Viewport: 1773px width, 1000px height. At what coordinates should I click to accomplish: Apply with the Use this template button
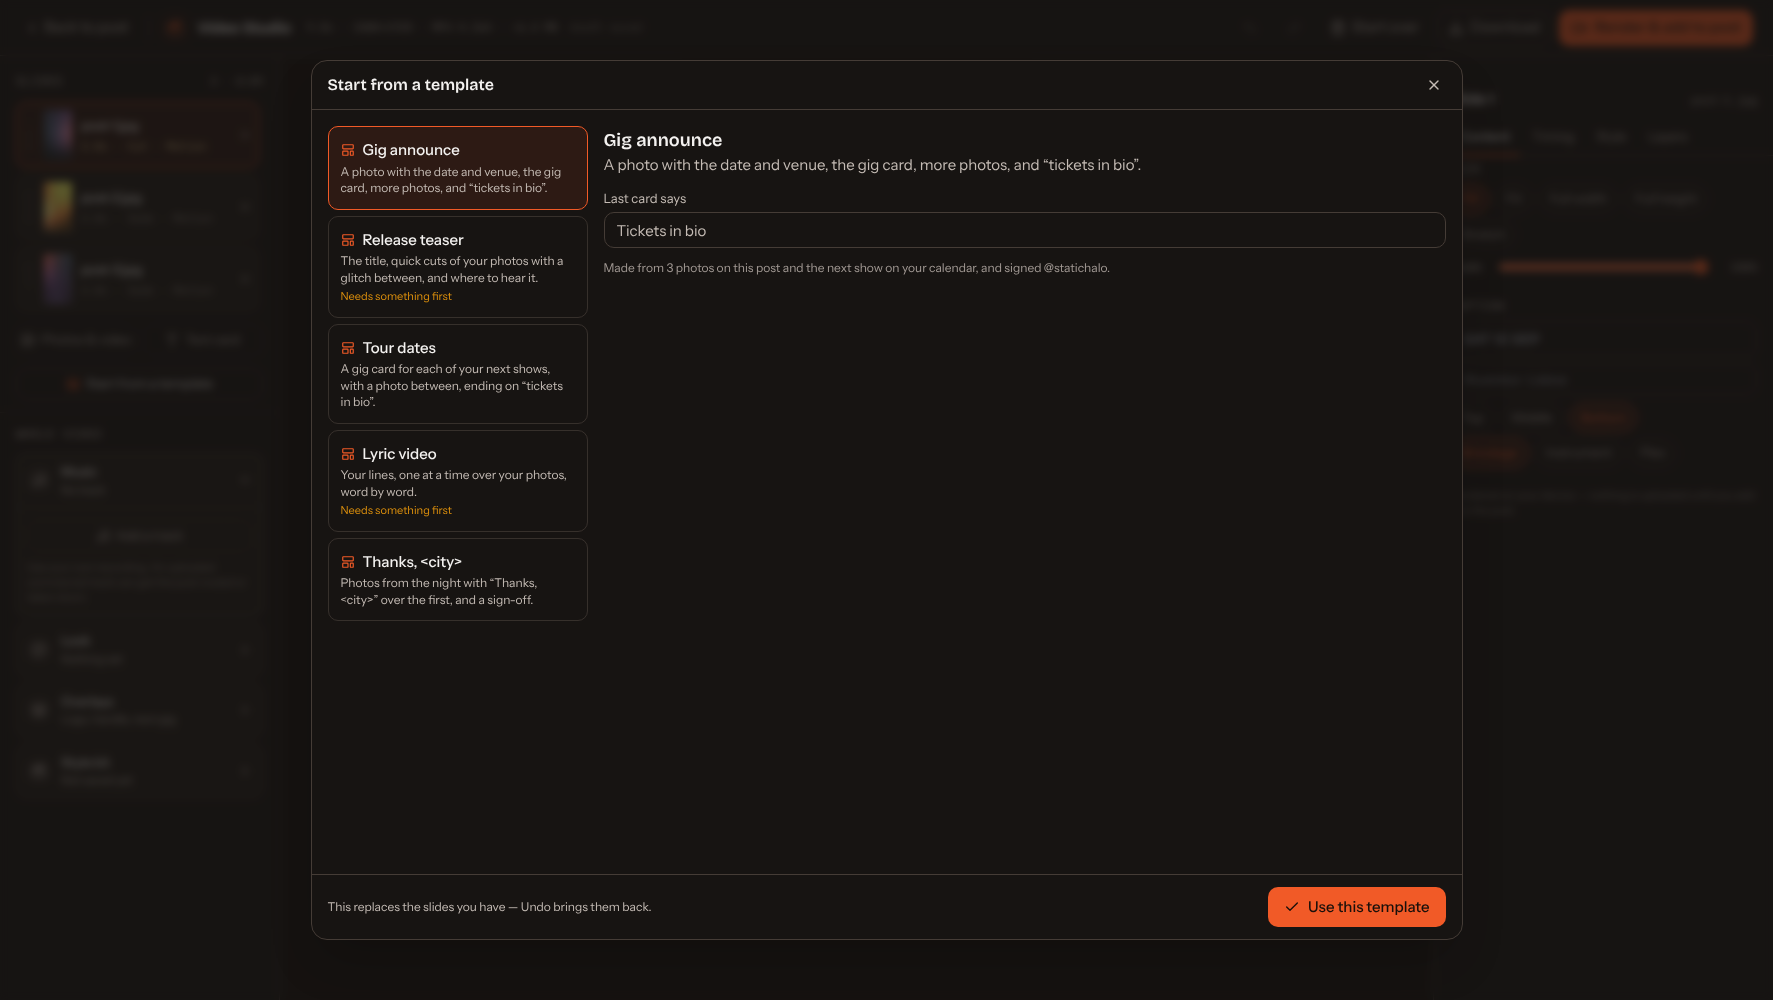click(x=1357, y=907)
